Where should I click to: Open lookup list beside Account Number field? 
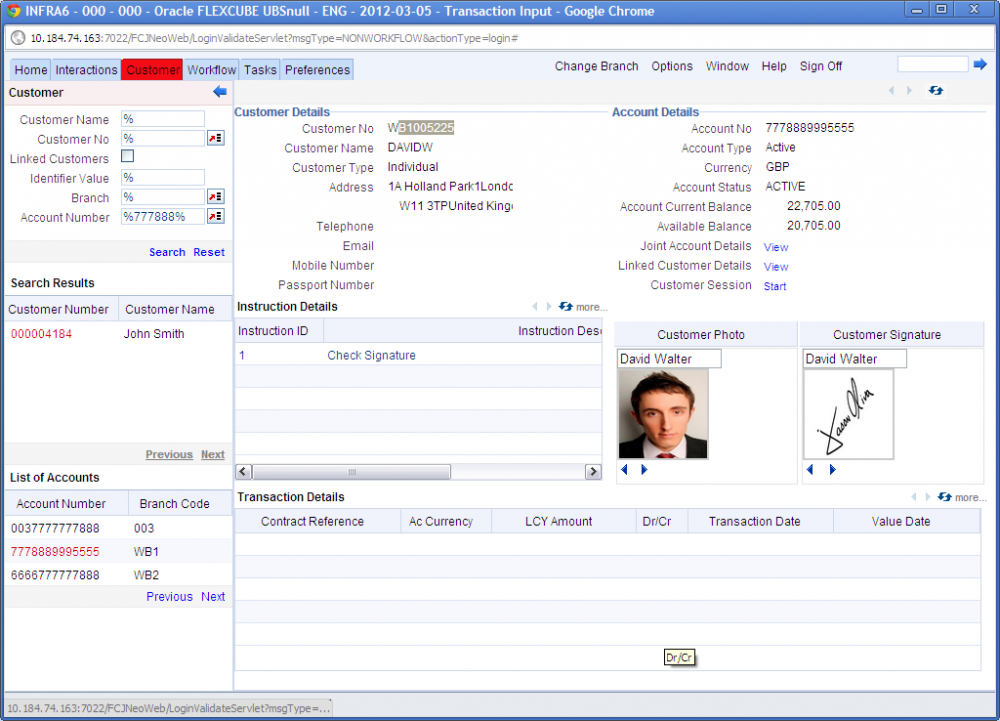pos(216,217)
